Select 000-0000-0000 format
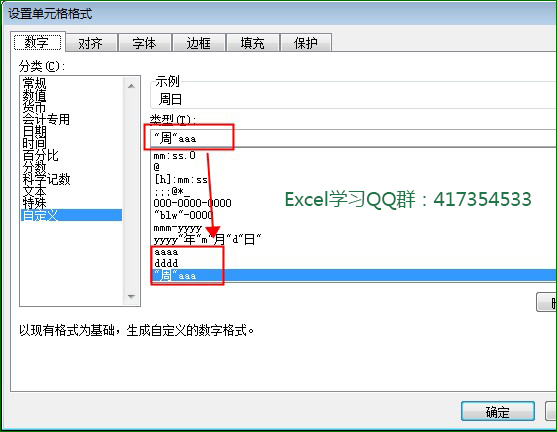 point(353,203)
